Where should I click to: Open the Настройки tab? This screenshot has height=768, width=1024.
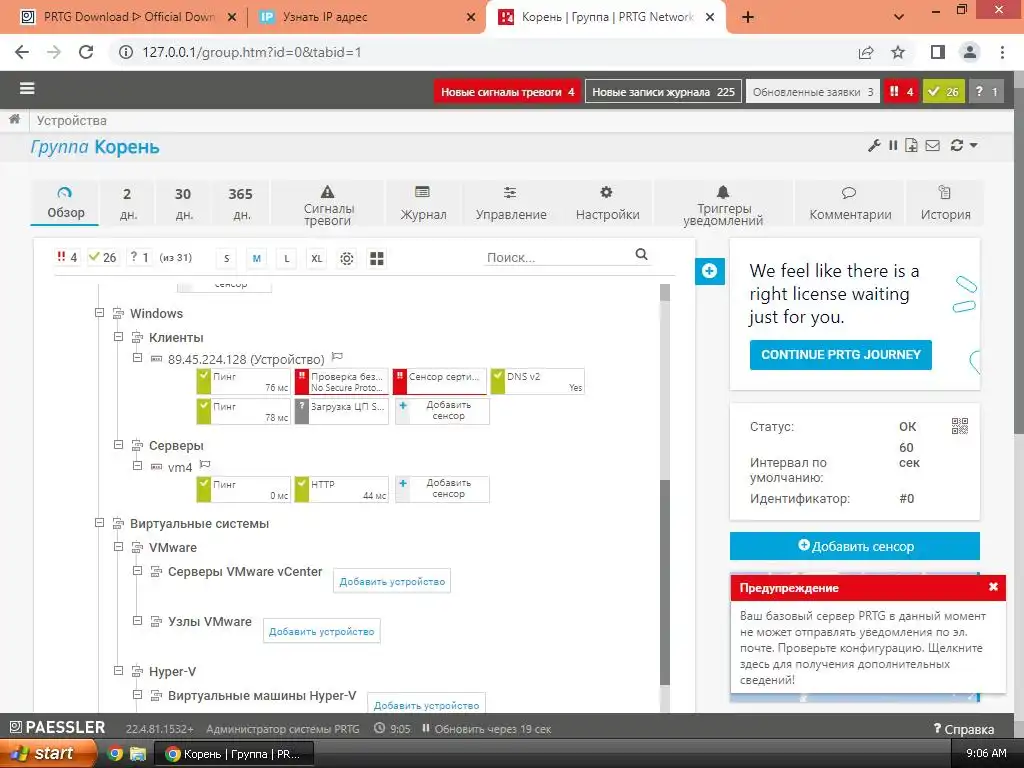coord(607,203)
